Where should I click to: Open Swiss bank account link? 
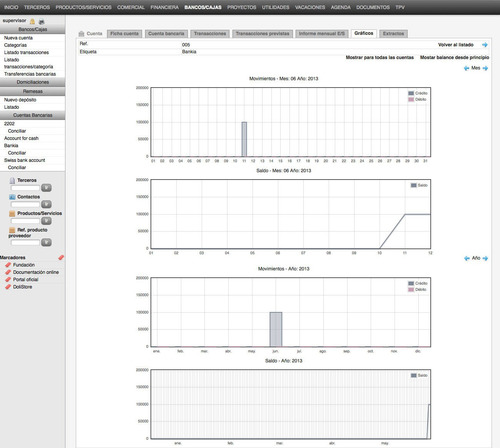[24, 160]
